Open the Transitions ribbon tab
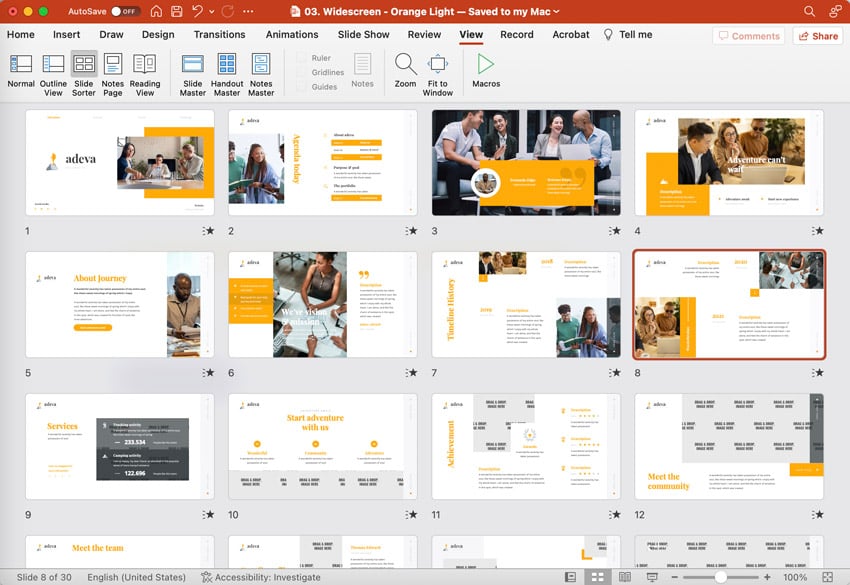This screenshot has height=585, width=850. point(219,34)
